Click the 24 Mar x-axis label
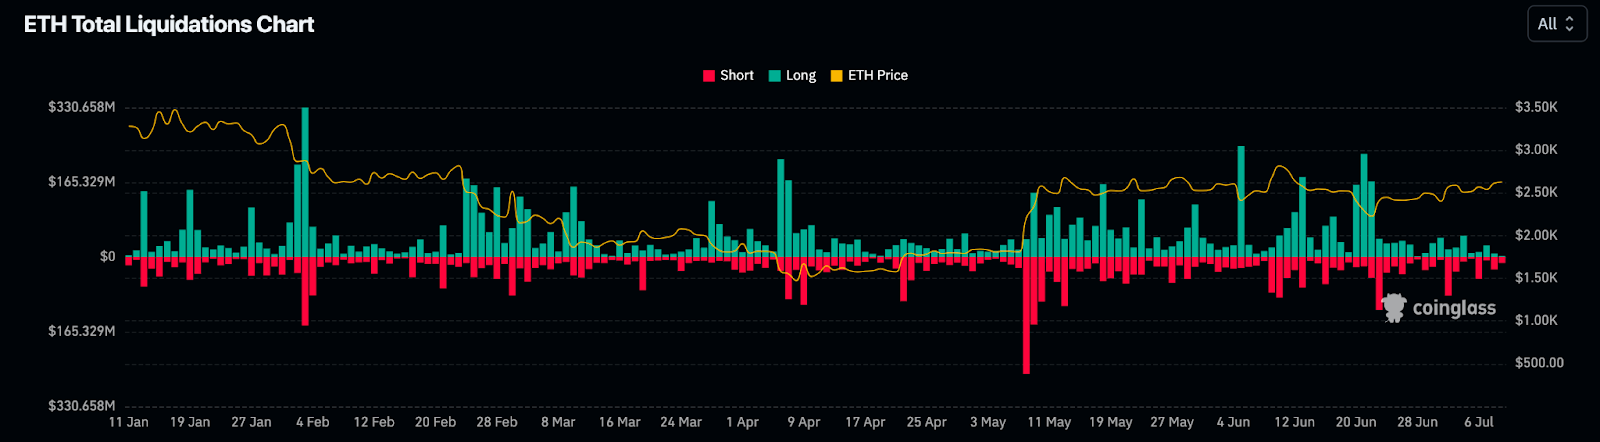Viewport: 1600px width, 442px height. point(681,422)
